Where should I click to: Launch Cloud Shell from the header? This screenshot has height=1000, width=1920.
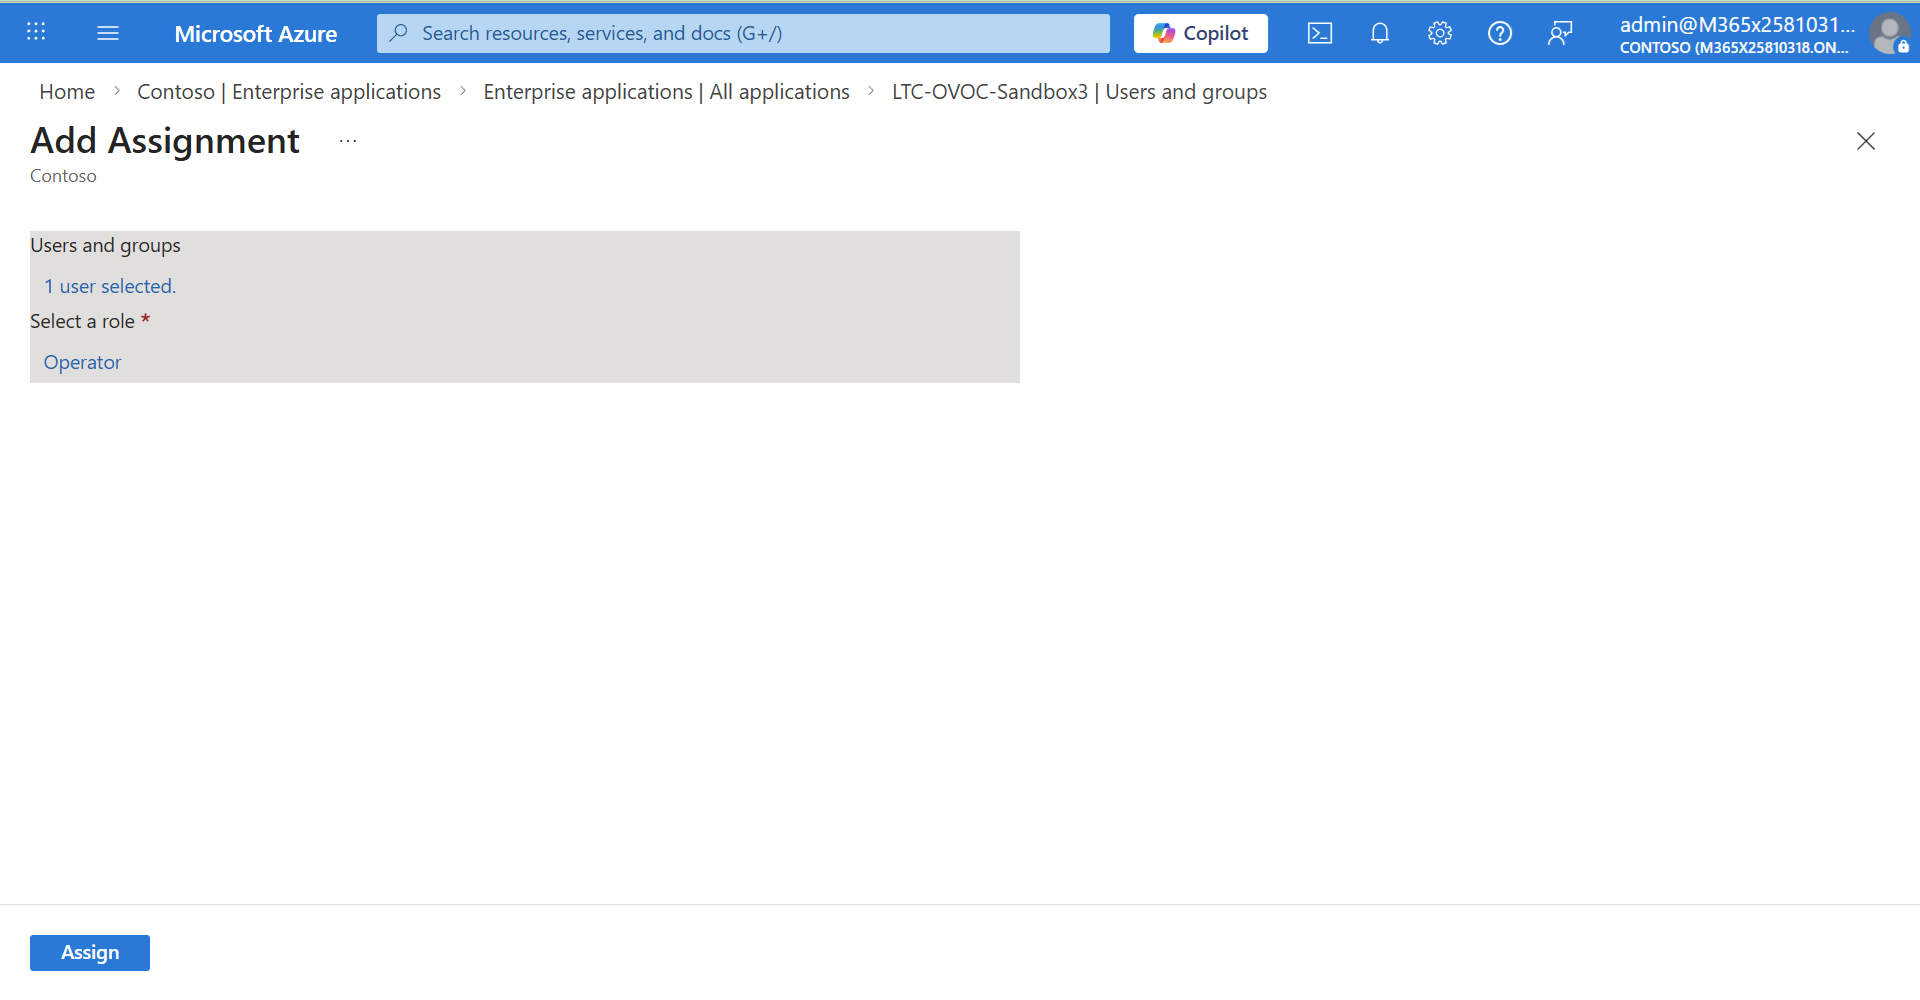point(1319,33)
